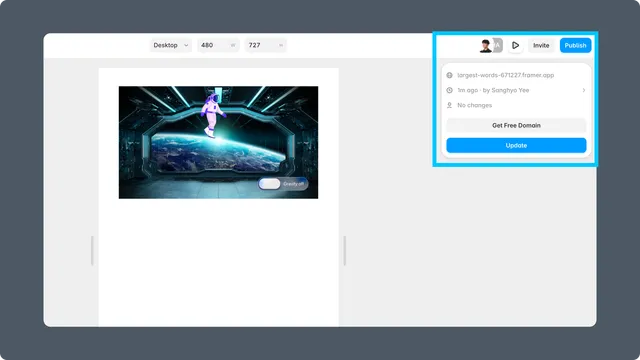640x360 pixels.
Task: Click the Invite button
Action: (541, 45)
